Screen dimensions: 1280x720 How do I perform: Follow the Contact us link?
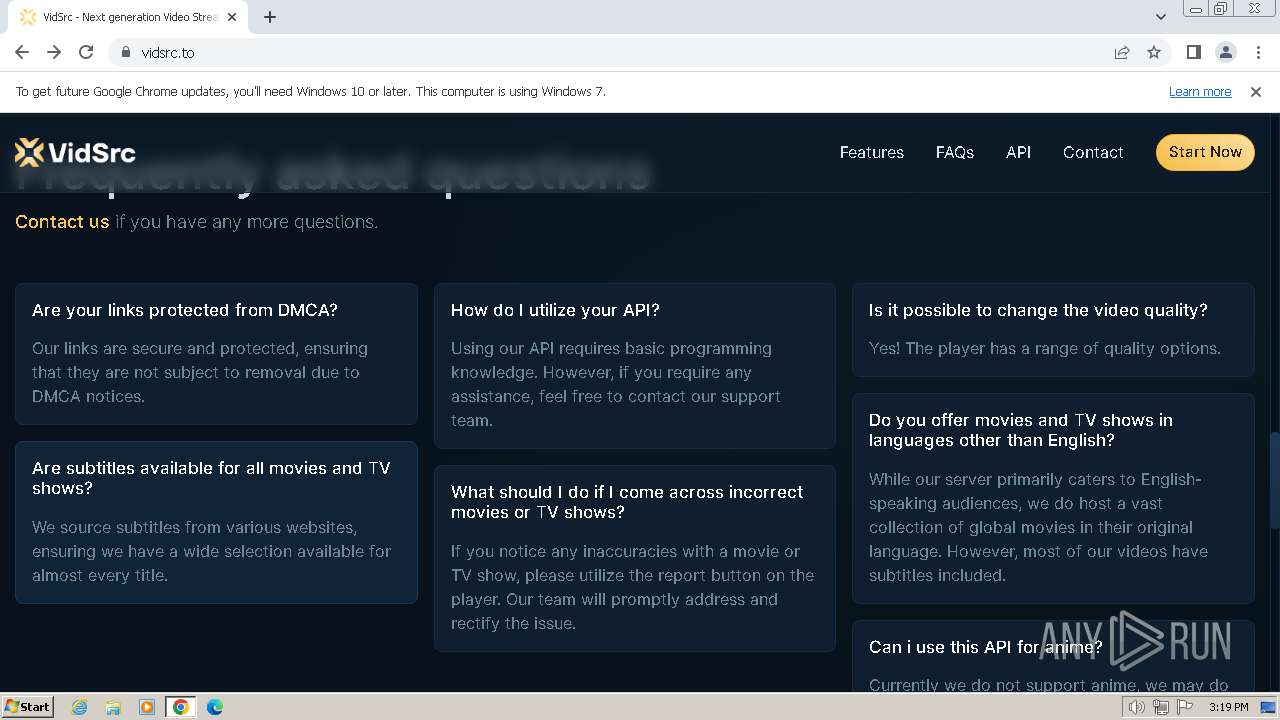(62, 222)
